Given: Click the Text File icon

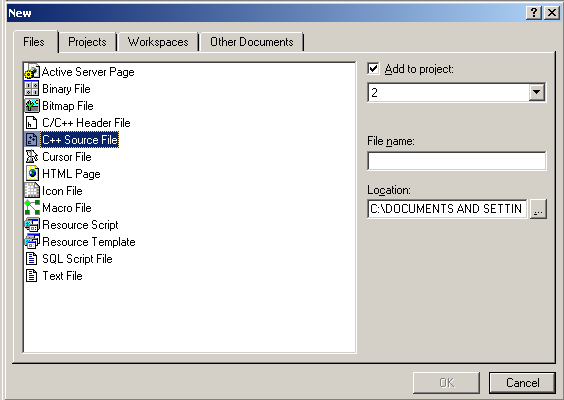Looking at the screenshot, I should pos(32,276).
